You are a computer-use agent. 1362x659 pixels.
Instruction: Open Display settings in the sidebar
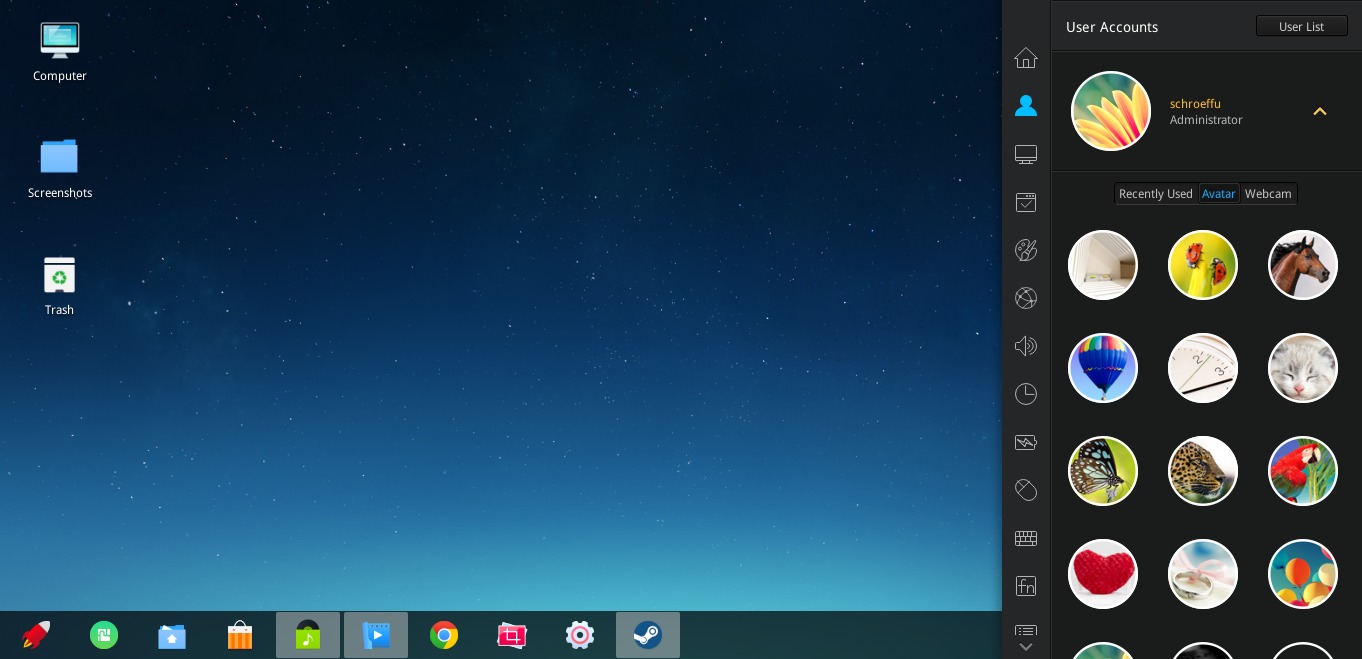[1026, 155]
